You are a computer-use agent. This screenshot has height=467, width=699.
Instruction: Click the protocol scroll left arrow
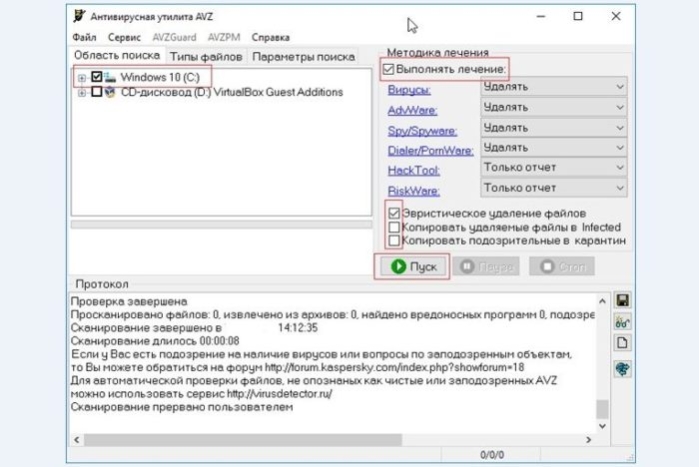(77, 440)
